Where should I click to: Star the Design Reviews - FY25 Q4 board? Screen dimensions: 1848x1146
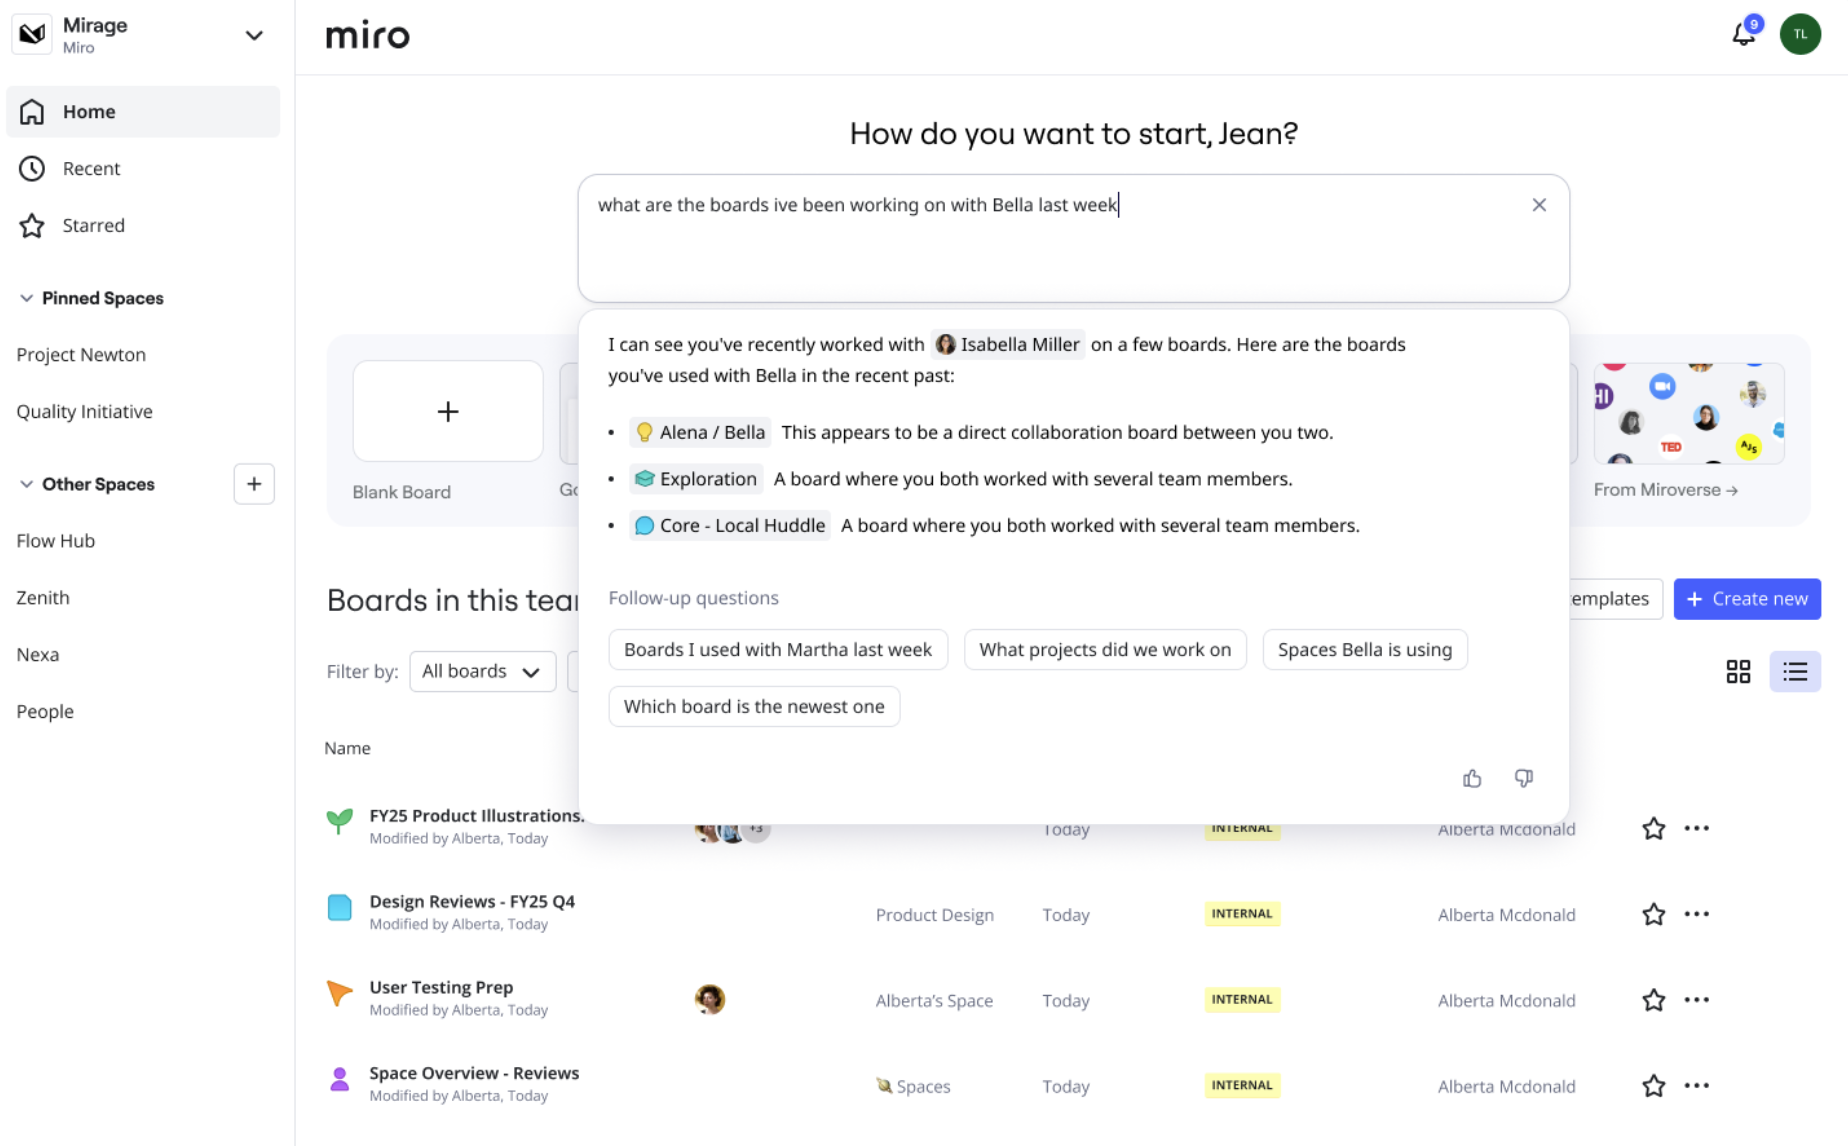click(x=1653, y=914)
